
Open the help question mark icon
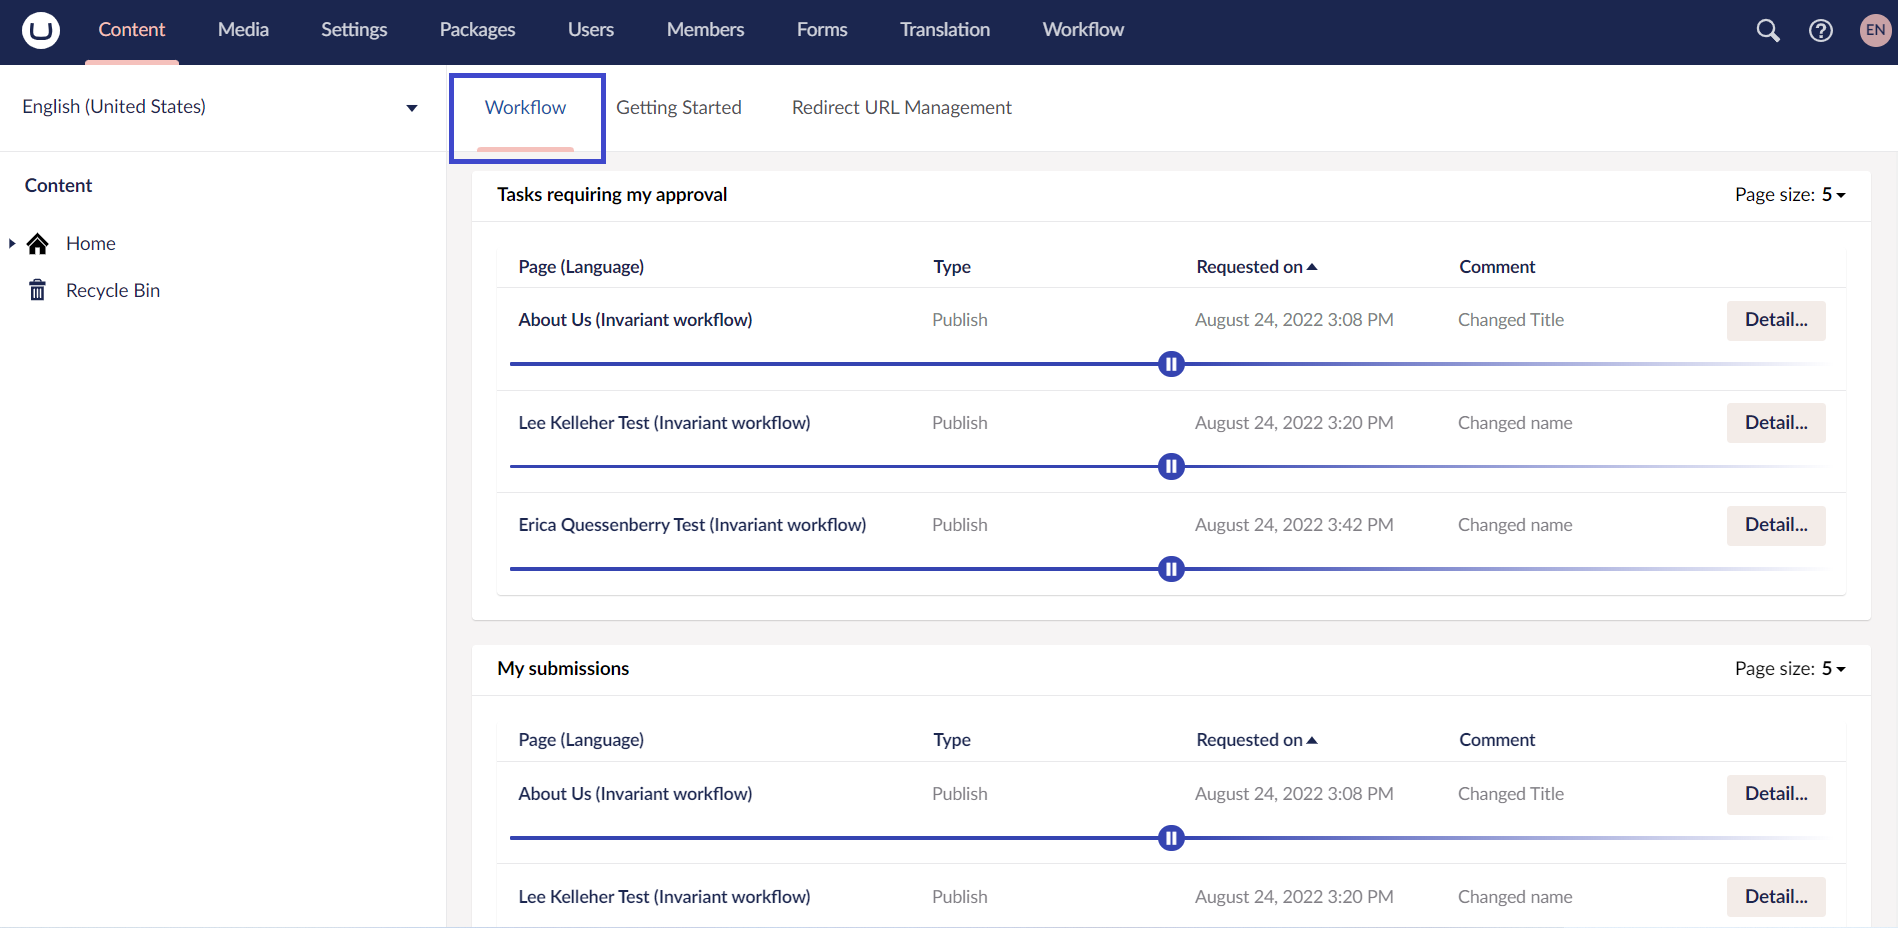(x=1821, y=30)
